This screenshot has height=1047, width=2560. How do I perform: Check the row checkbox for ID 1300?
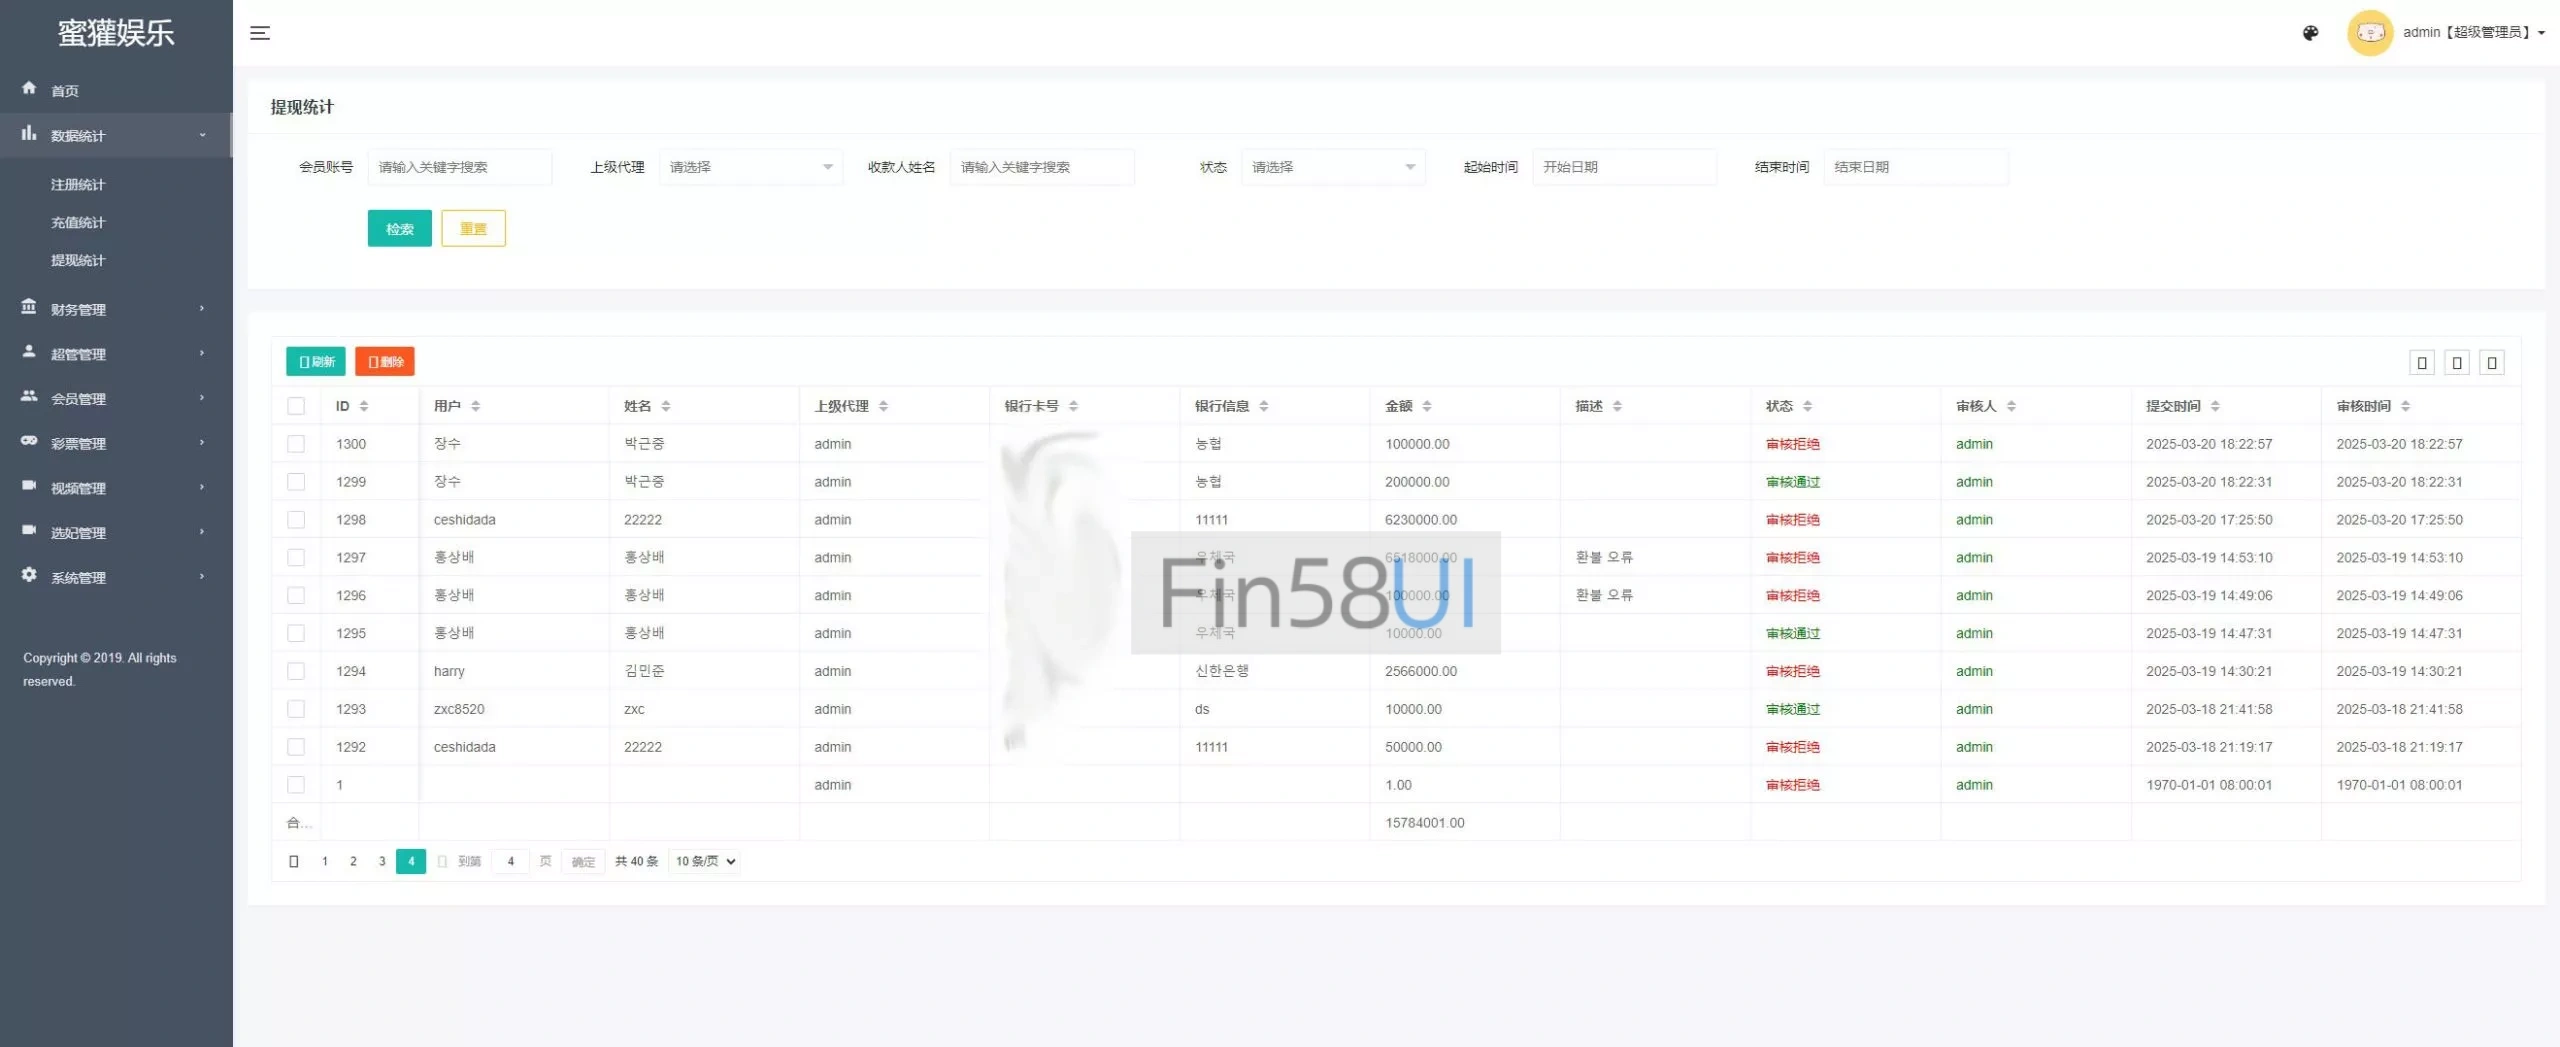296,444
